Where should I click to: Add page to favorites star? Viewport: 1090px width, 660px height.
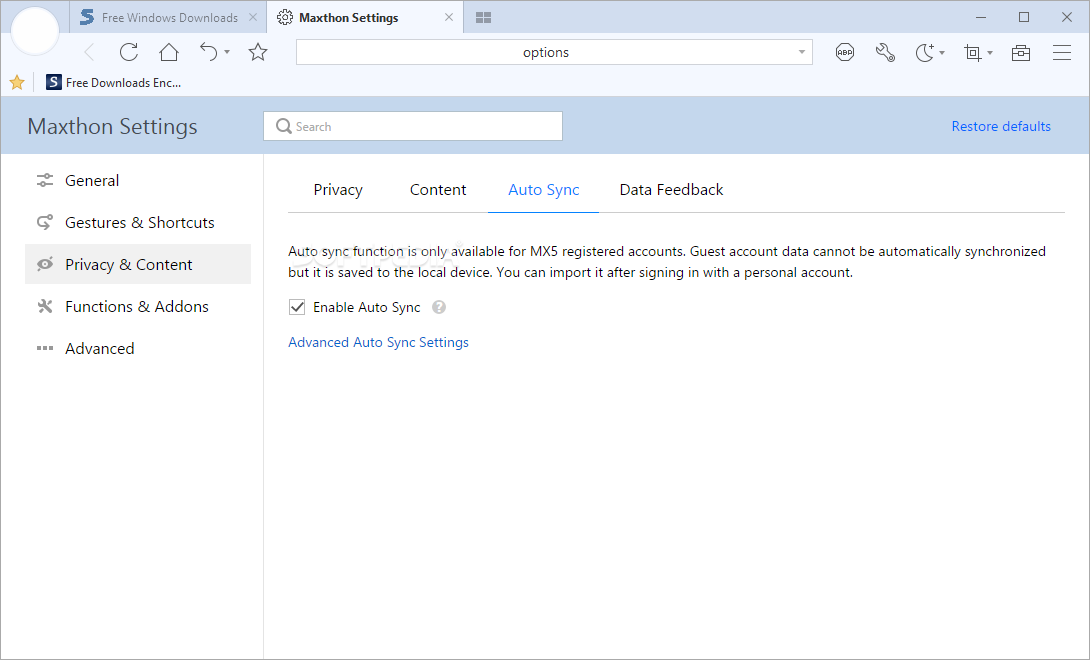pyautogui.click(x=258, y=52)
